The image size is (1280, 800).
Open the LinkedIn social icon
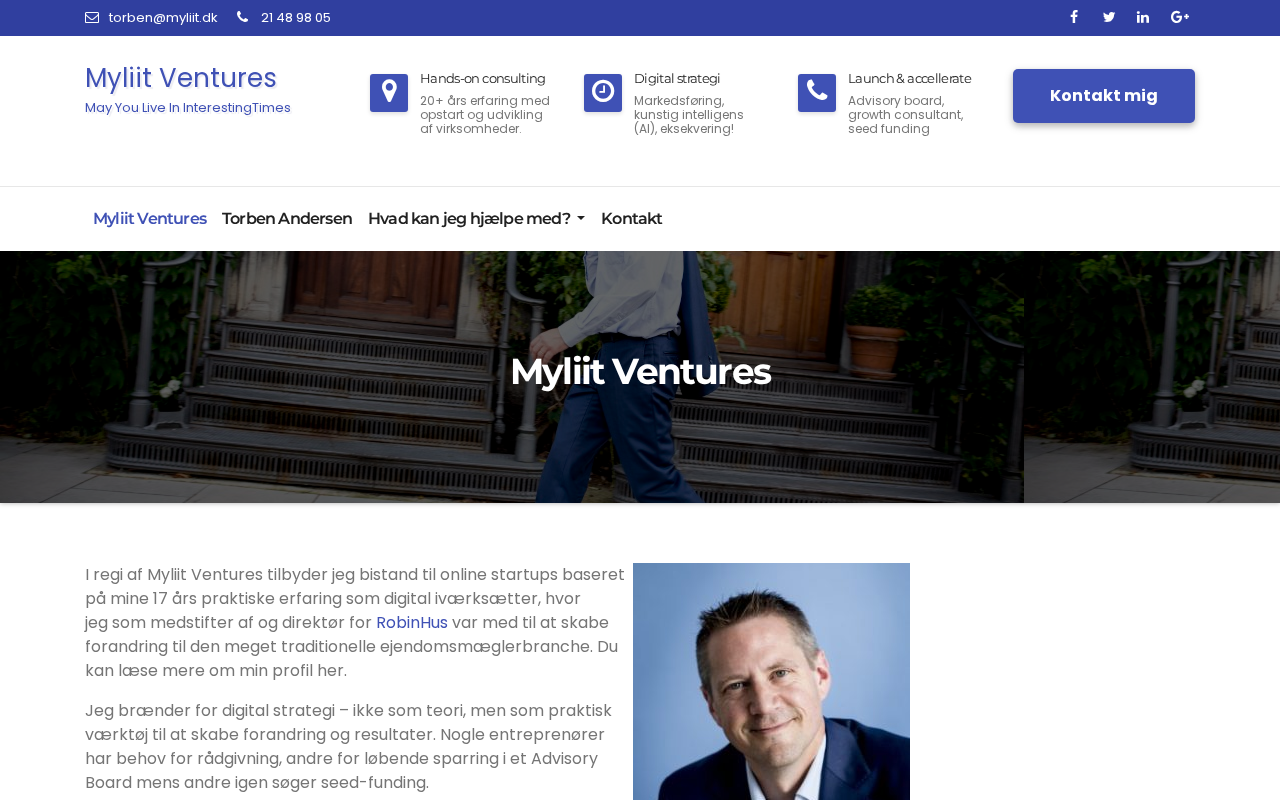(x=1143, y=17)
